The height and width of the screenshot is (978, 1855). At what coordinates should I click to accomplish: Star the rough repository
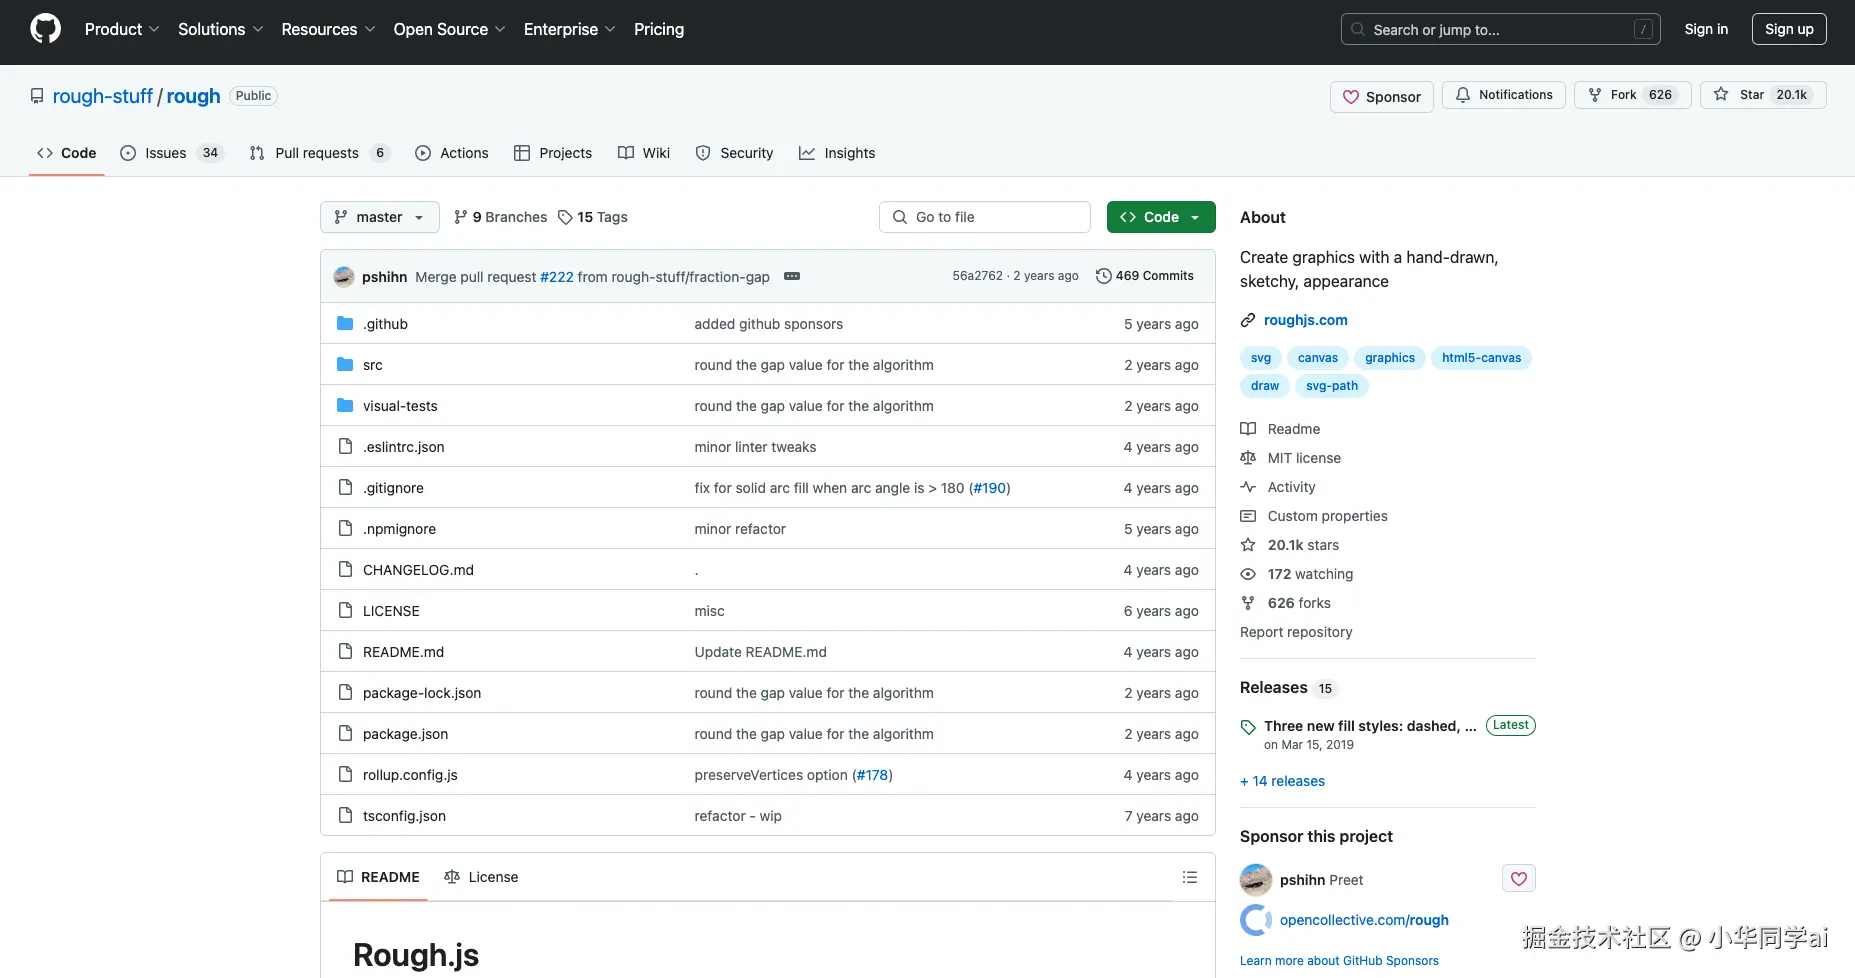pyautogui.click(x=1763, y=95)
